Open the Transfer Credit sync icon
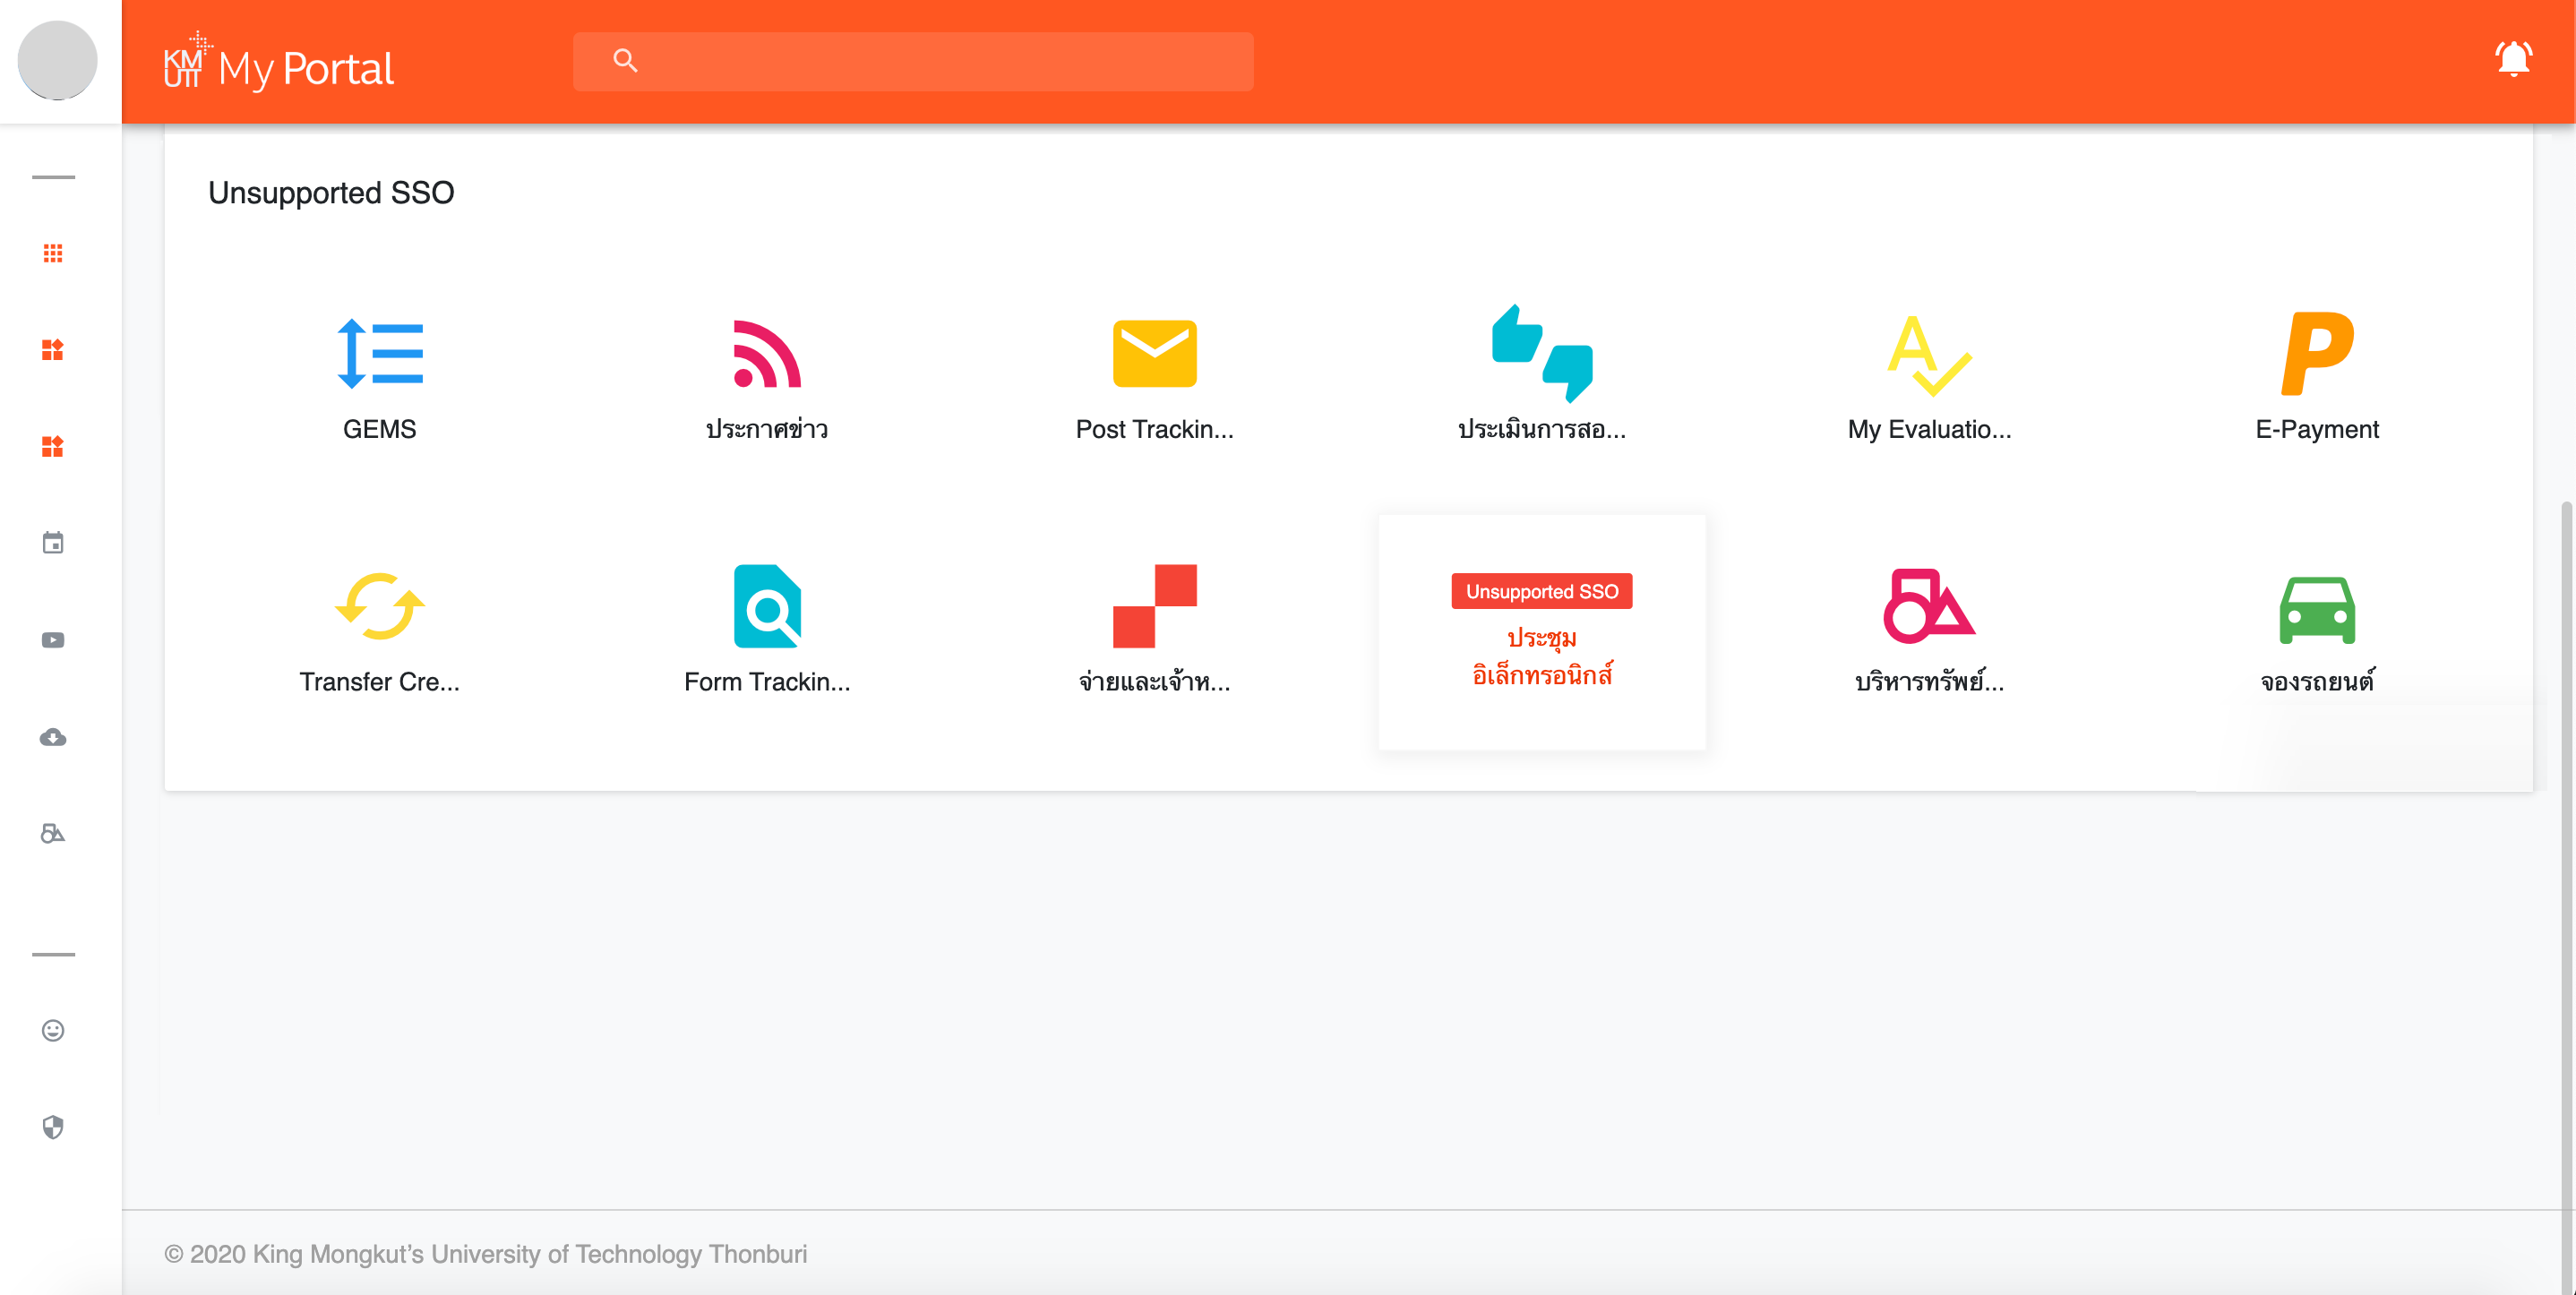The width and height of the screenshot is (2576, 1295). pyautogui.click(x=379, y=606)
